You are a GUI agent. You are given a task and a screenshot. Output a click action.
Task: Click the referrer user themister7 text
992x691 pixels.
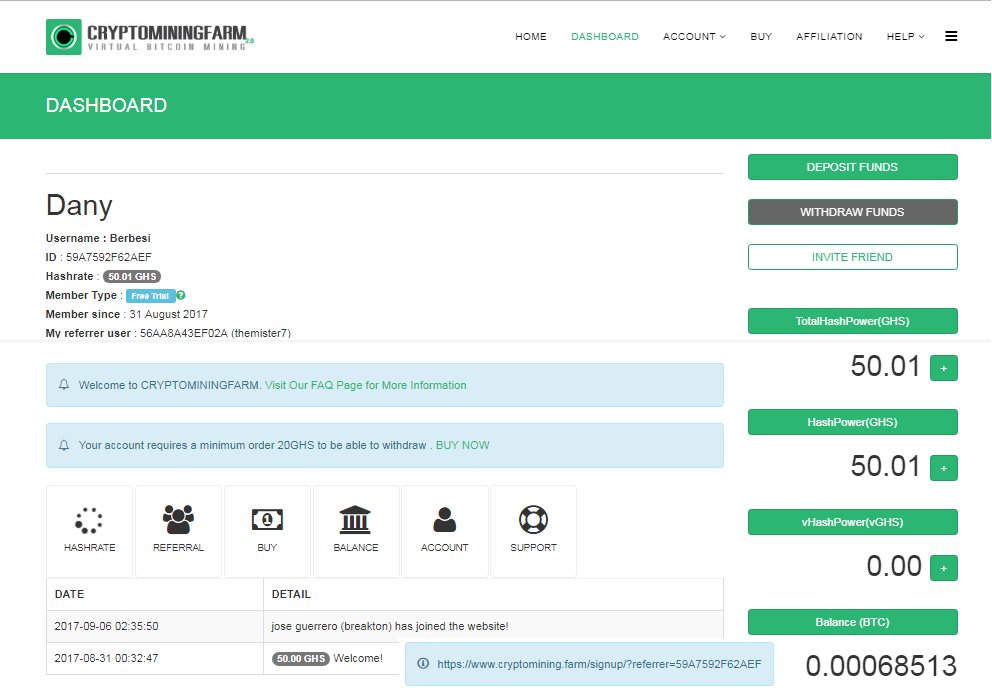pyautogui.click(x=168, y=333)
